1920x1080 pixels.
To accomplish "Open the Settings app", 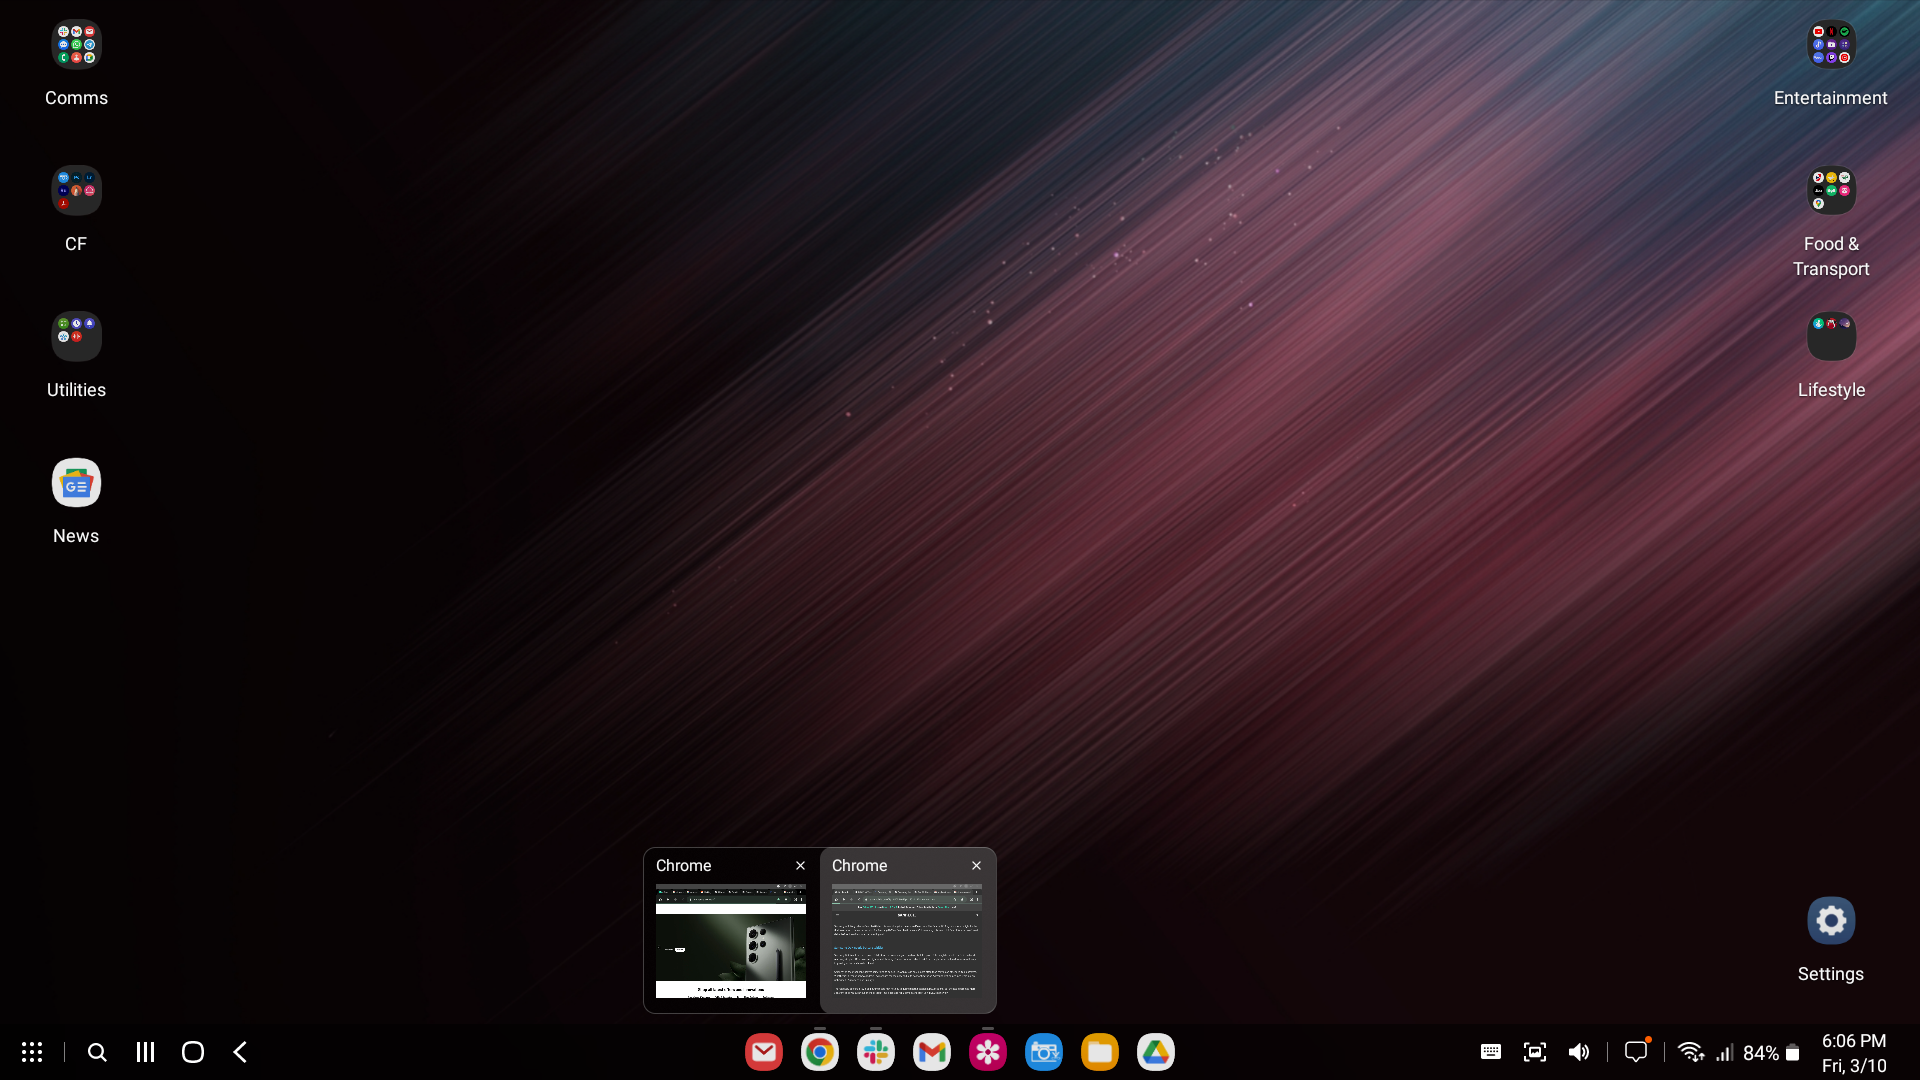I will 1831,921.
